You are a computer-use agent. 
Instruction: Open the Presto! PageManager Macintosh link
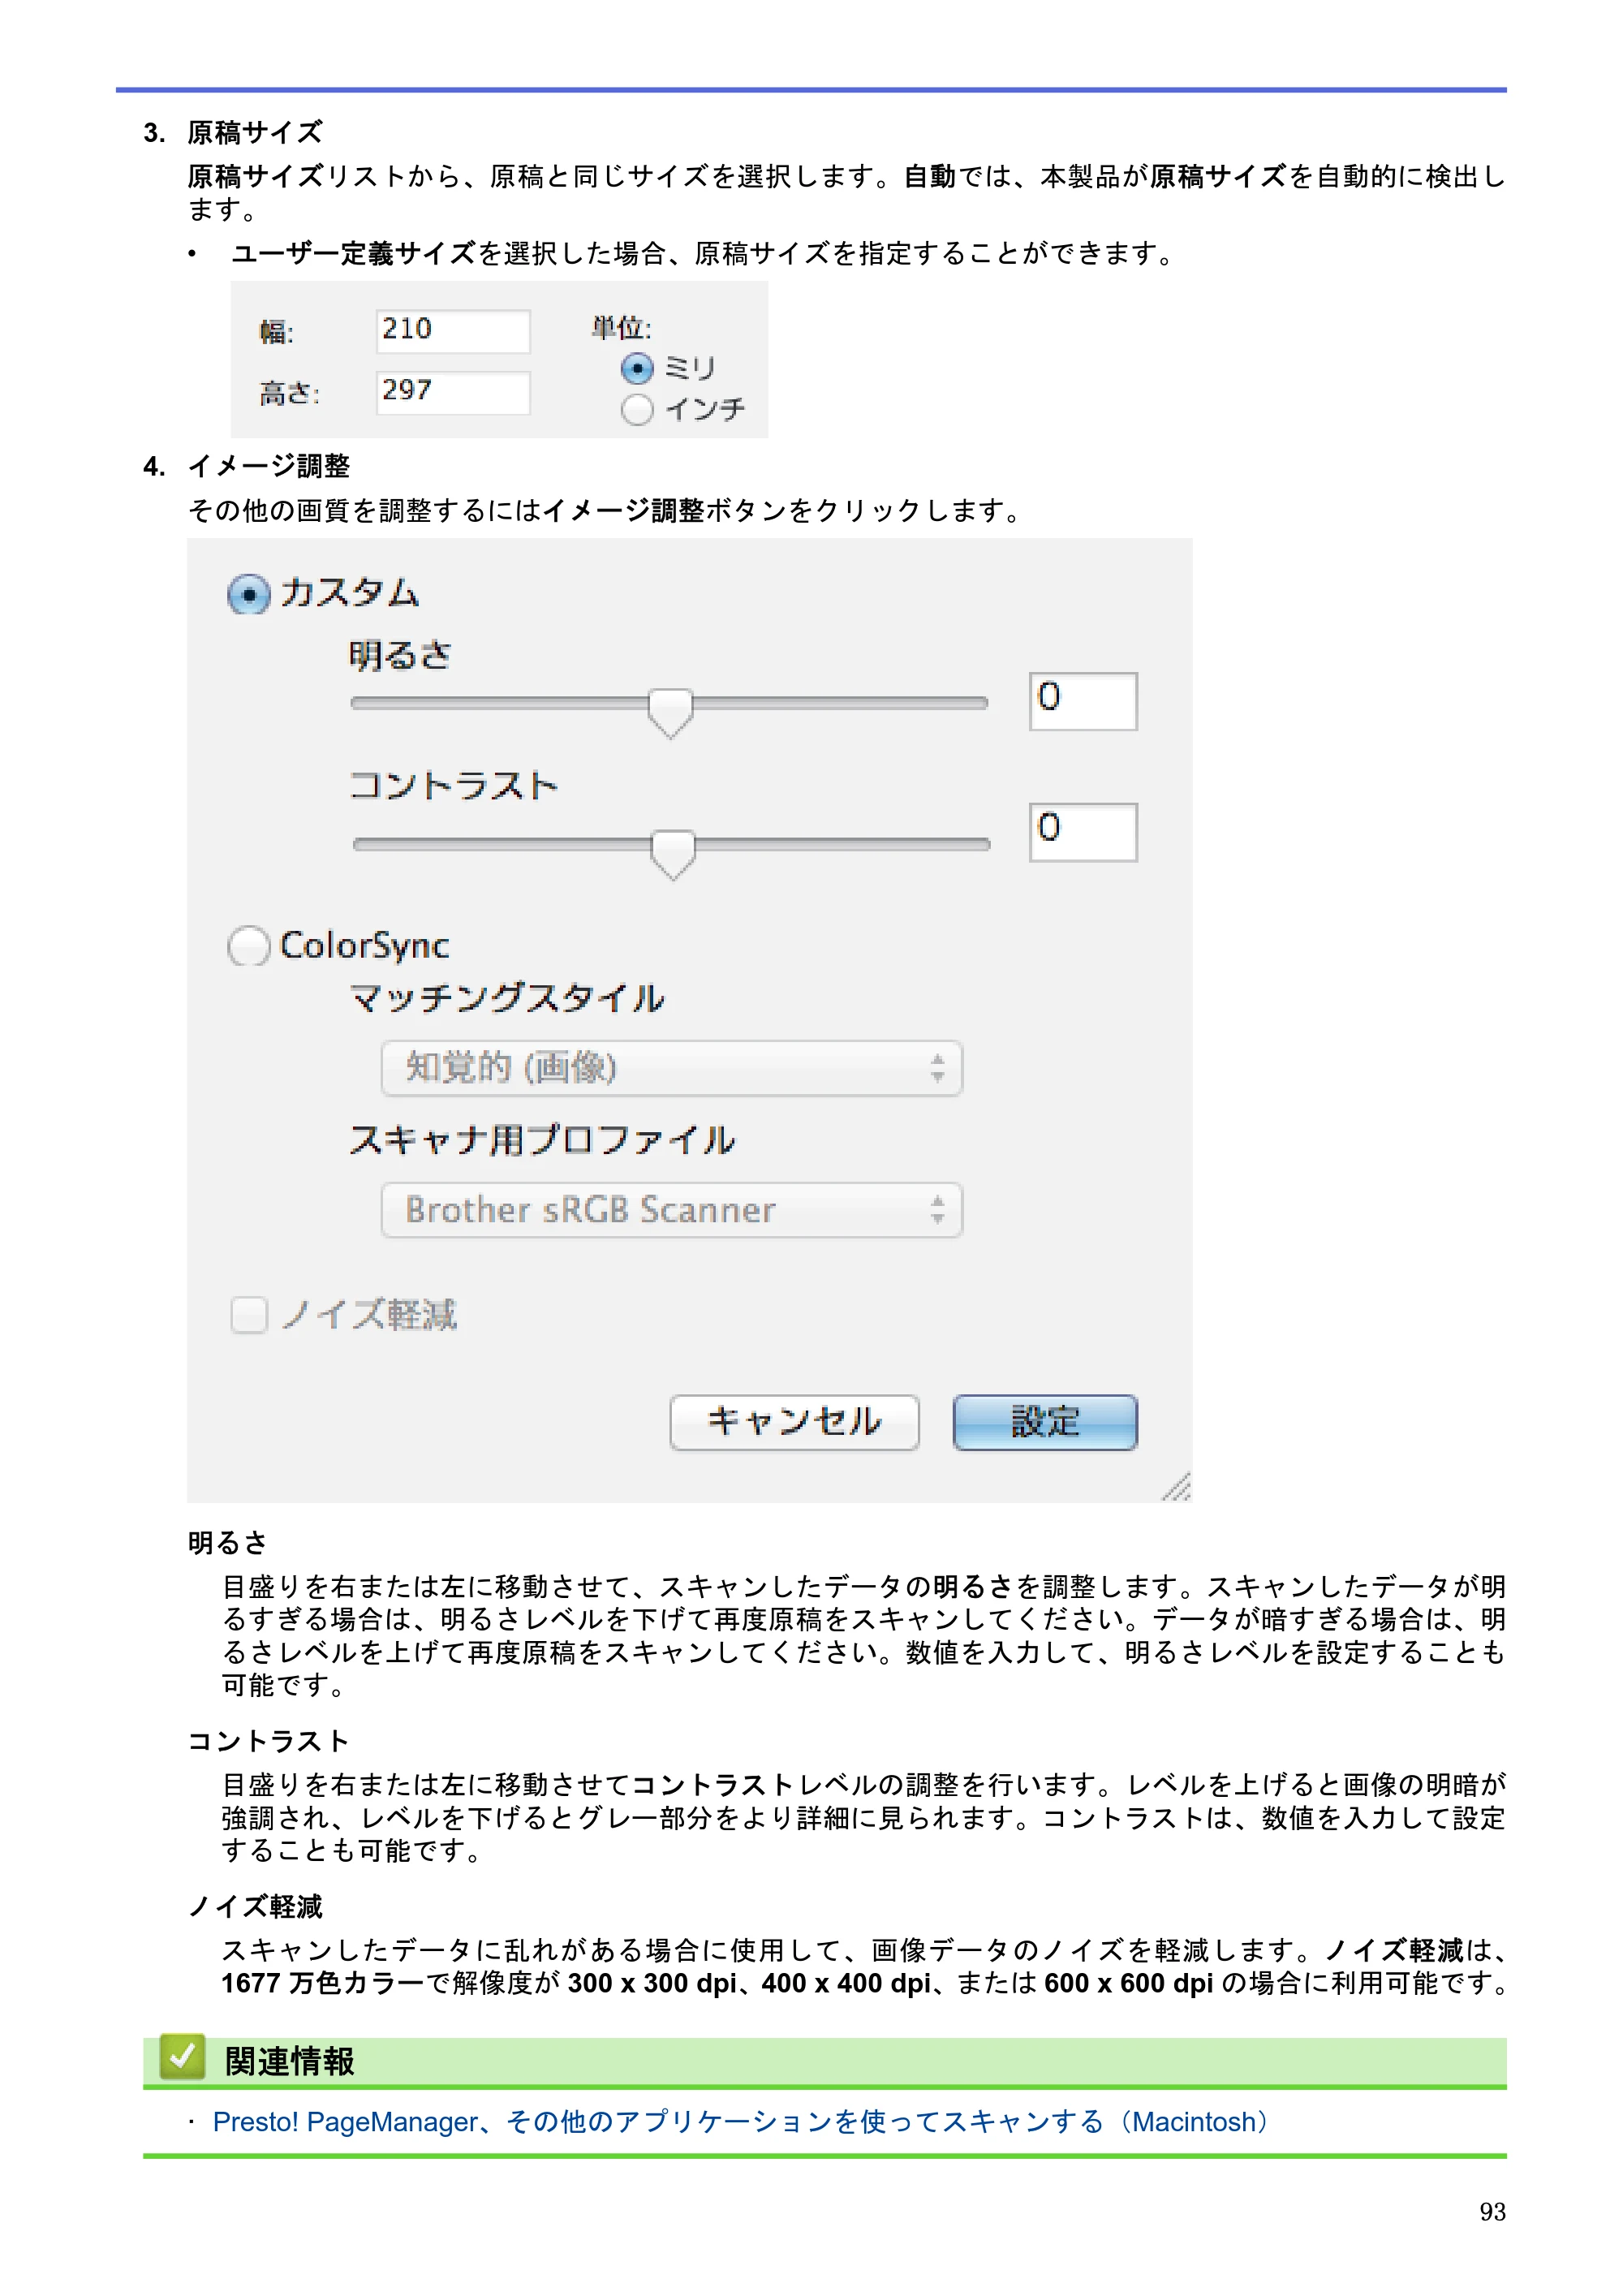741,2121
